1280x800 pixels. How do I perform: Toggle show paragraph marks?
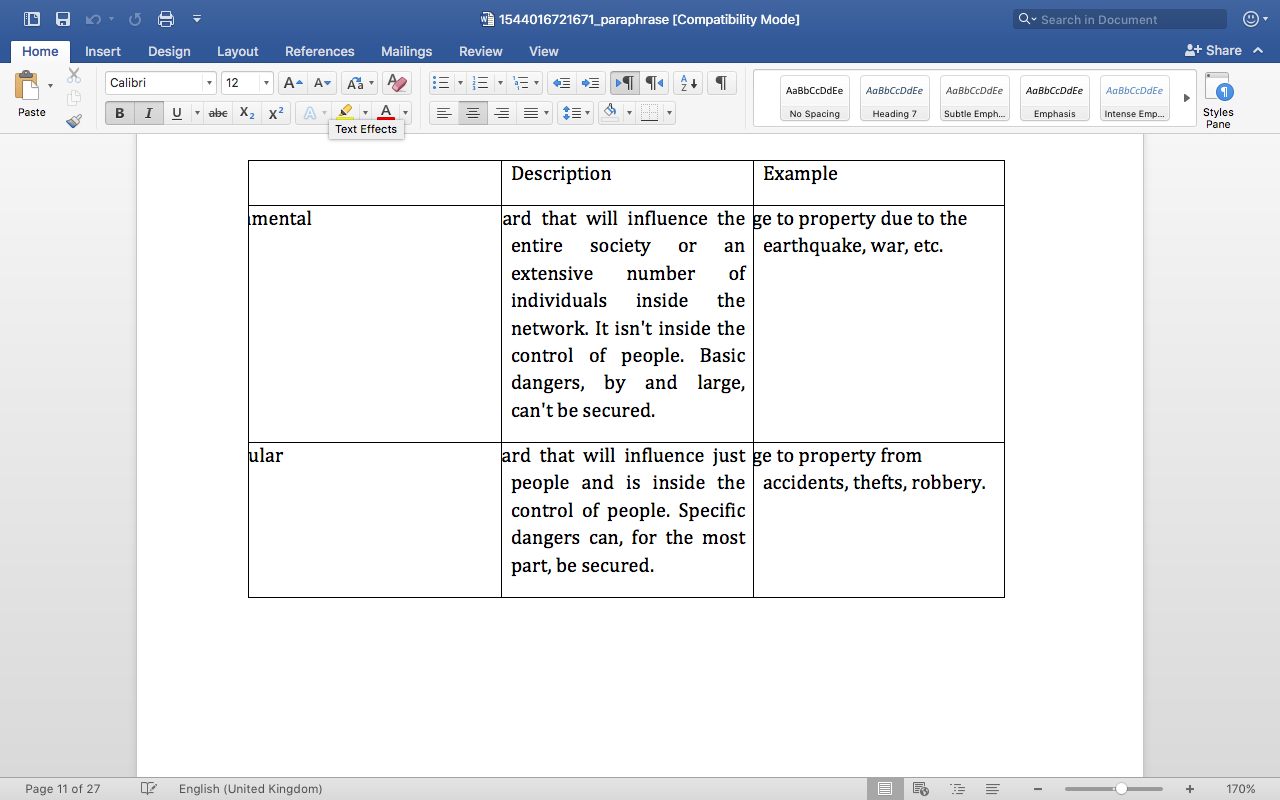pos(721,83)
